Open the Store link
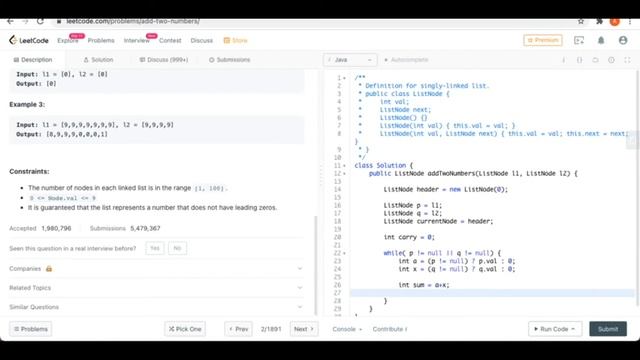This screenshot has width=640, height=360. [x=236, y=40]
